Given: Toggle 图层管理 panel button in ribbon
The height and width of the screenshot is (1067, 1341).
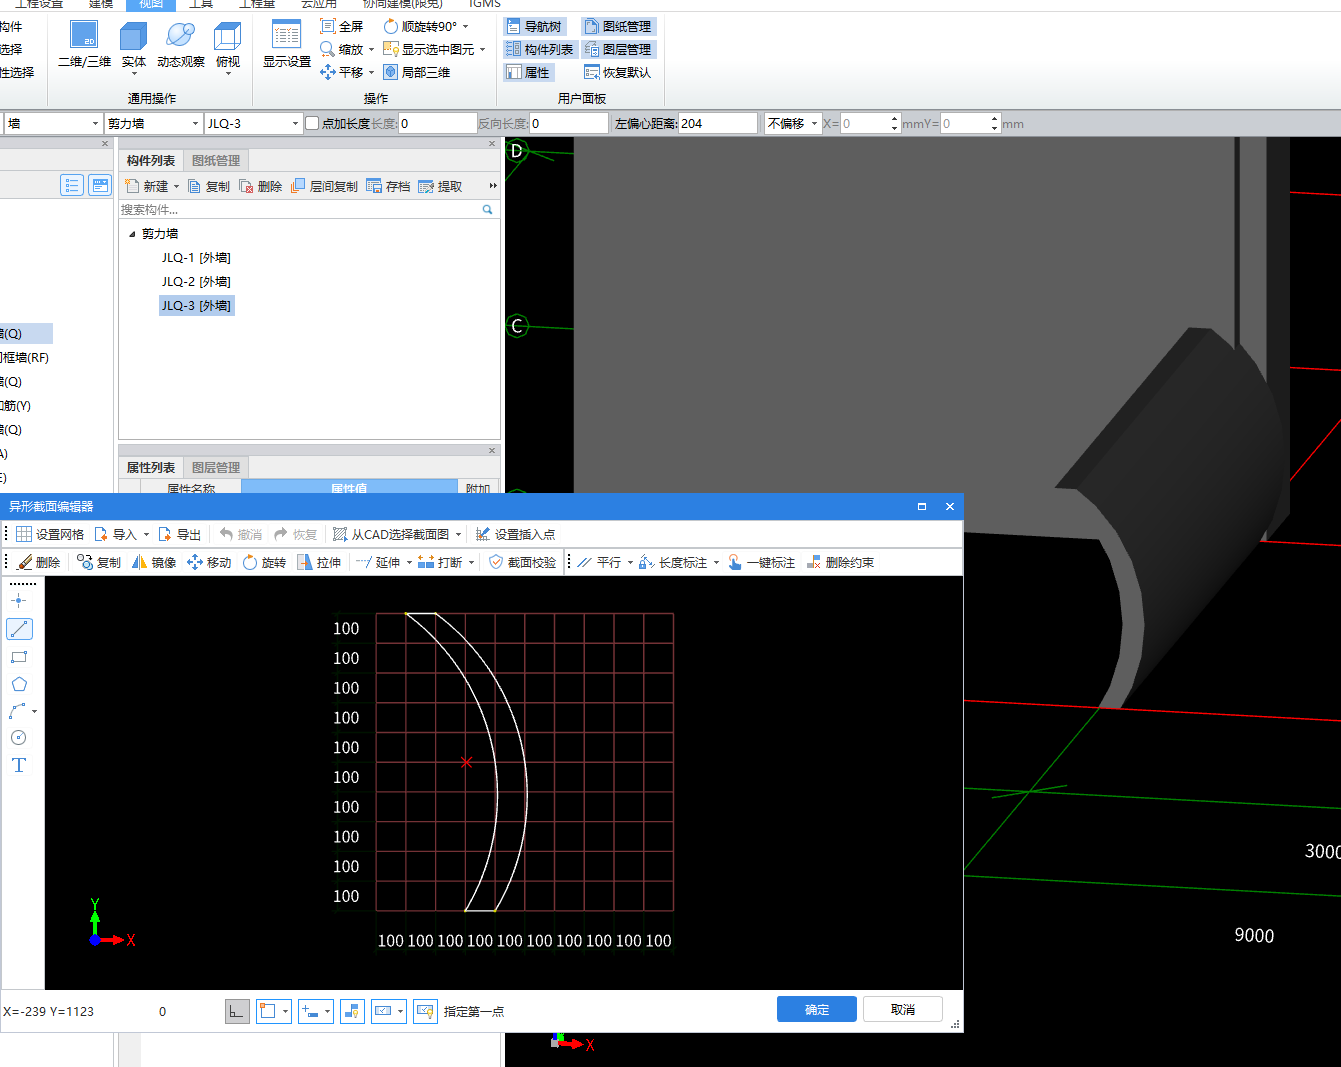Looking at the screenshot, I should click(618, 49).
